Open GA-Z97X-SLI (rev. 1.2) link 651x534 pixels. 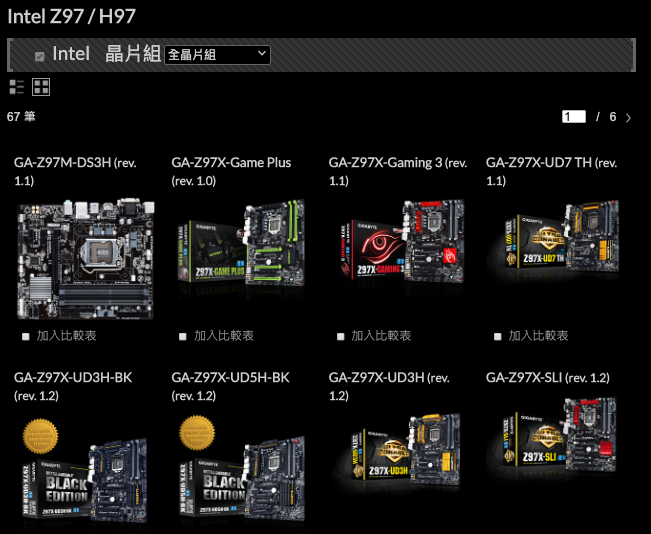(548, 378)
